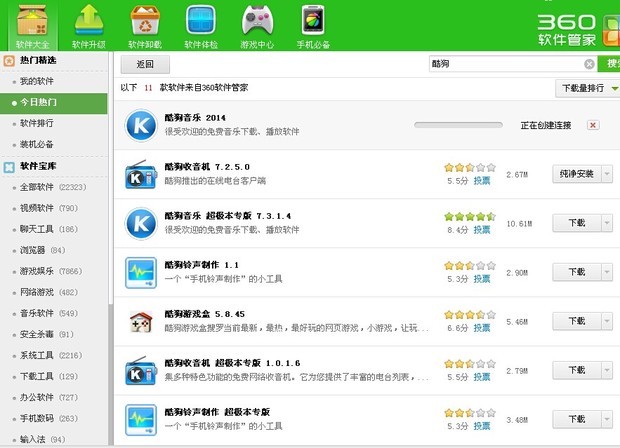The width and height of the screenshot is (620, 448).
Task: Click 投票 link for 酷狗游戏盒
Action: pyautogui.click(x=482, y=328)
